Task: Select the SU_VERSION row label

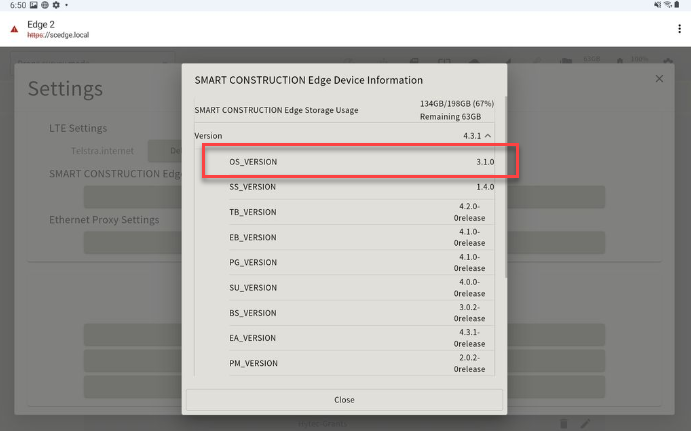Action: pos(253,287)
